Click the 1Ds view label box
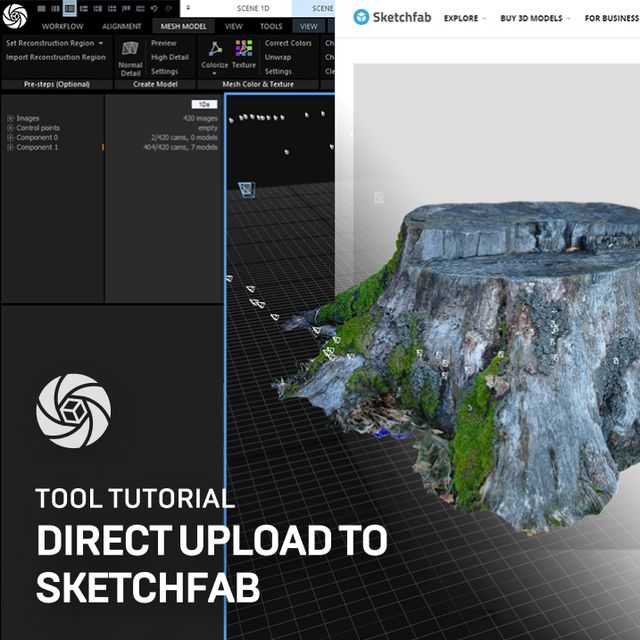 click(204, 104)
